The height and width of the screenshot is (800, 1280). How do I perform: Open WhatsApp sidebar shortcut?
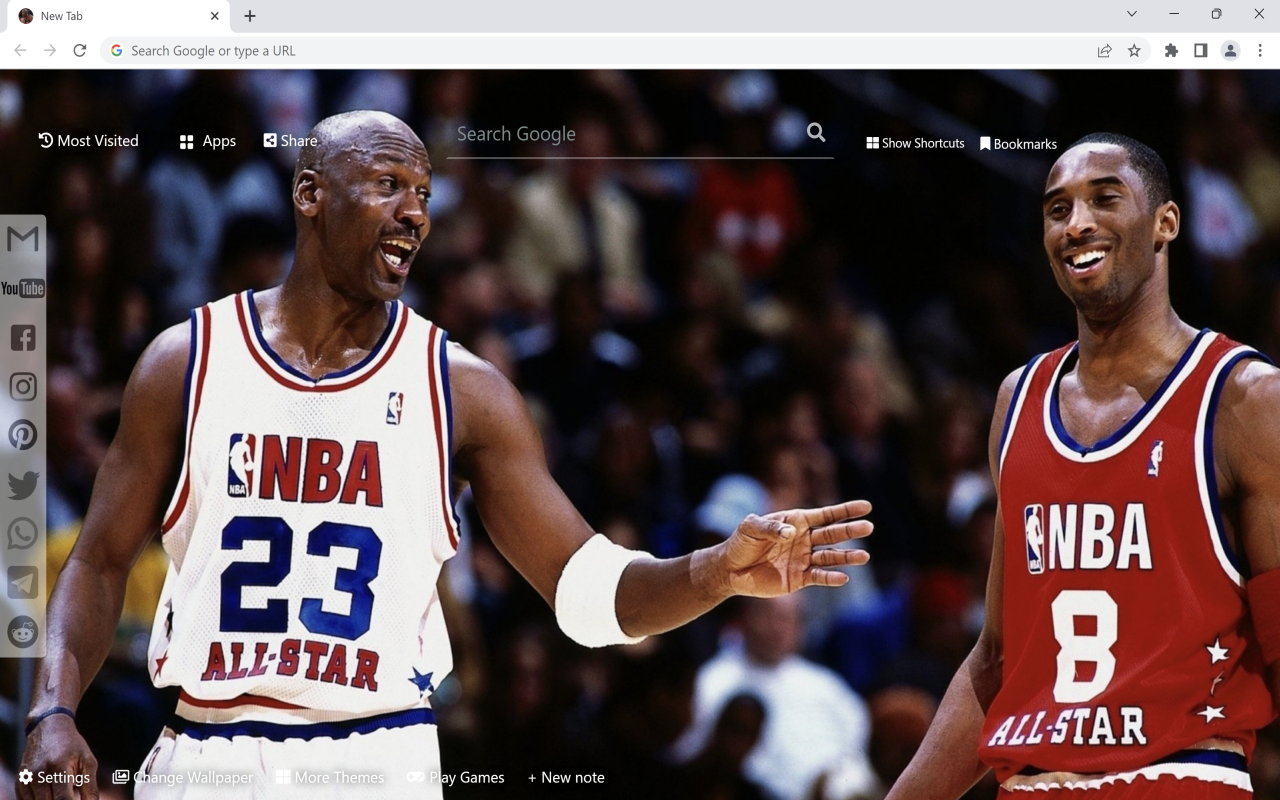pyautogui.click(x=22, y=534)
